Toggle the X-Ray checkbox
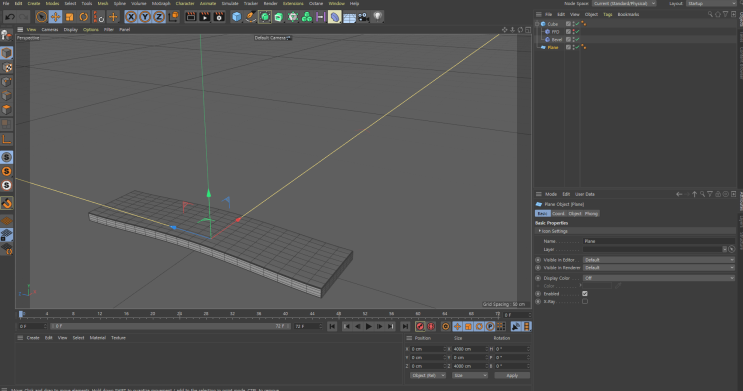Screen dimensions: 743x391 pos(585,302)
